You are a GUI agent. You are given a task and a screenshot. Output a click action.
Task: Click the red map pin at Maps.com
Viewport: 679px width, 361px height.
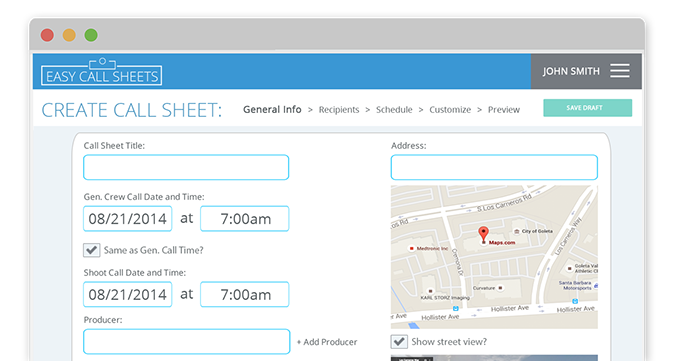(x=483, y=234)
